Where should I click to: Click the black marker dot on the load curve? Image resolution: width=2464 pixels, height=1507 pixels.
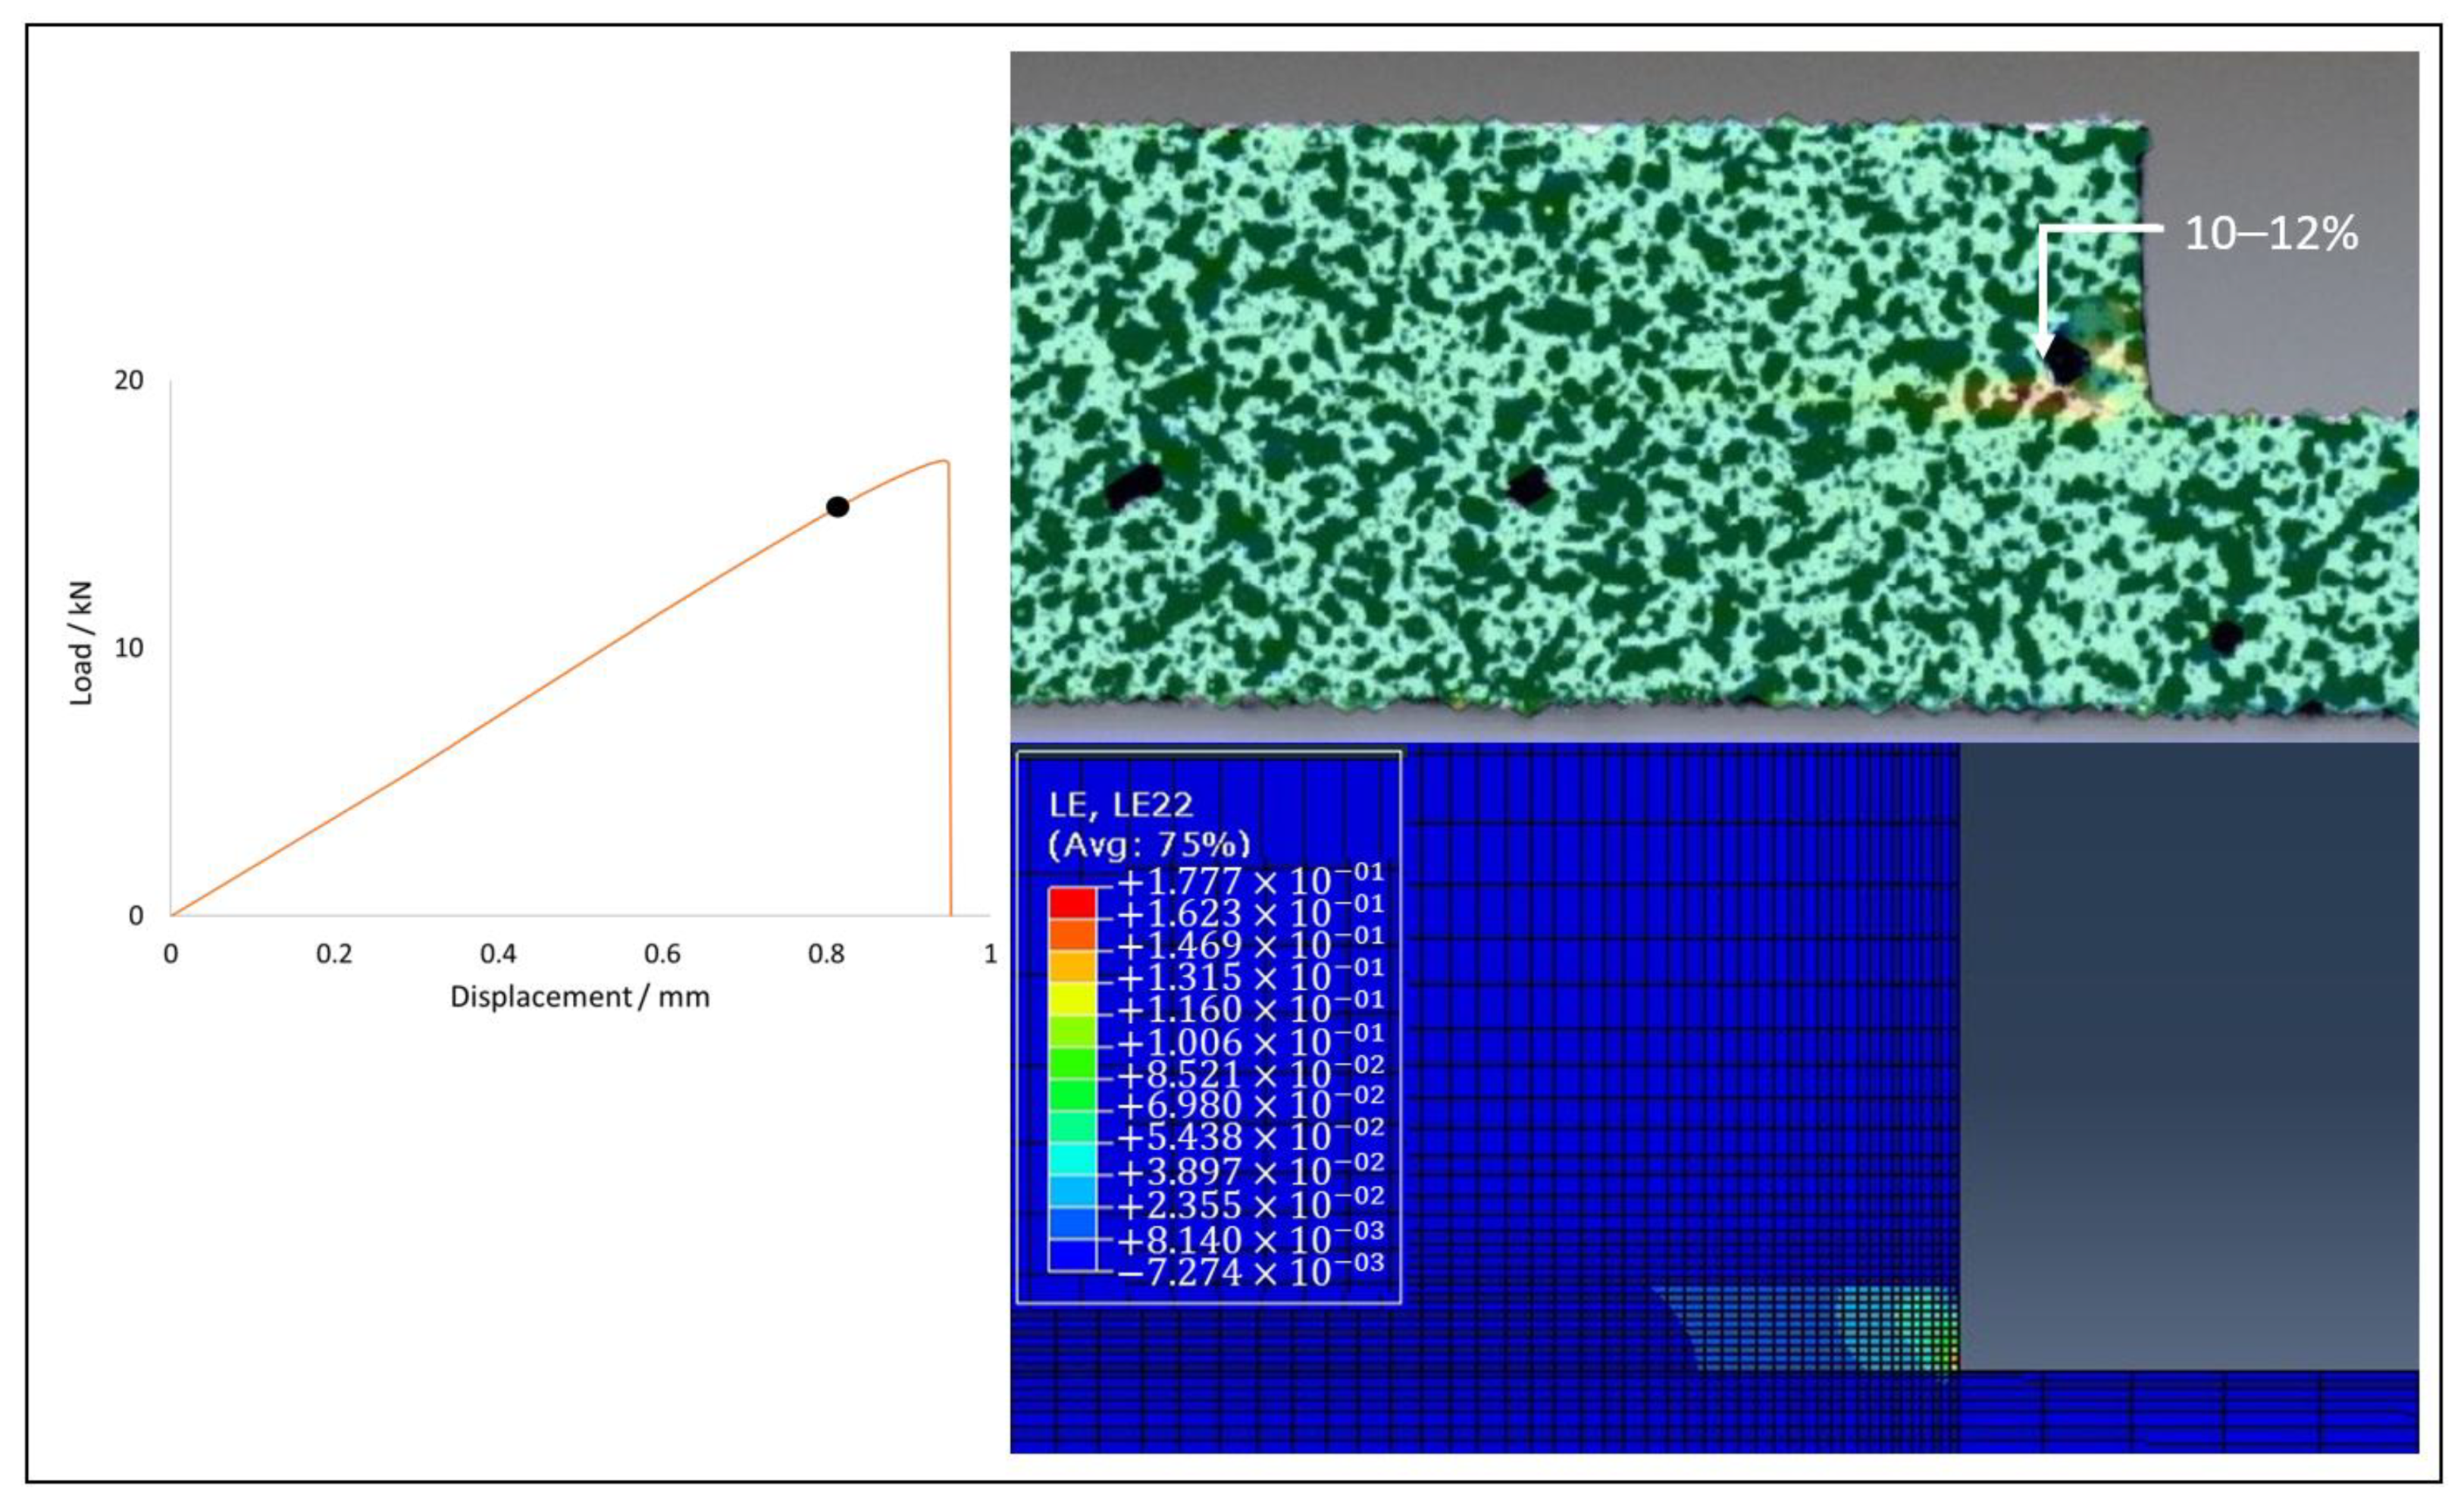(838, 507)
